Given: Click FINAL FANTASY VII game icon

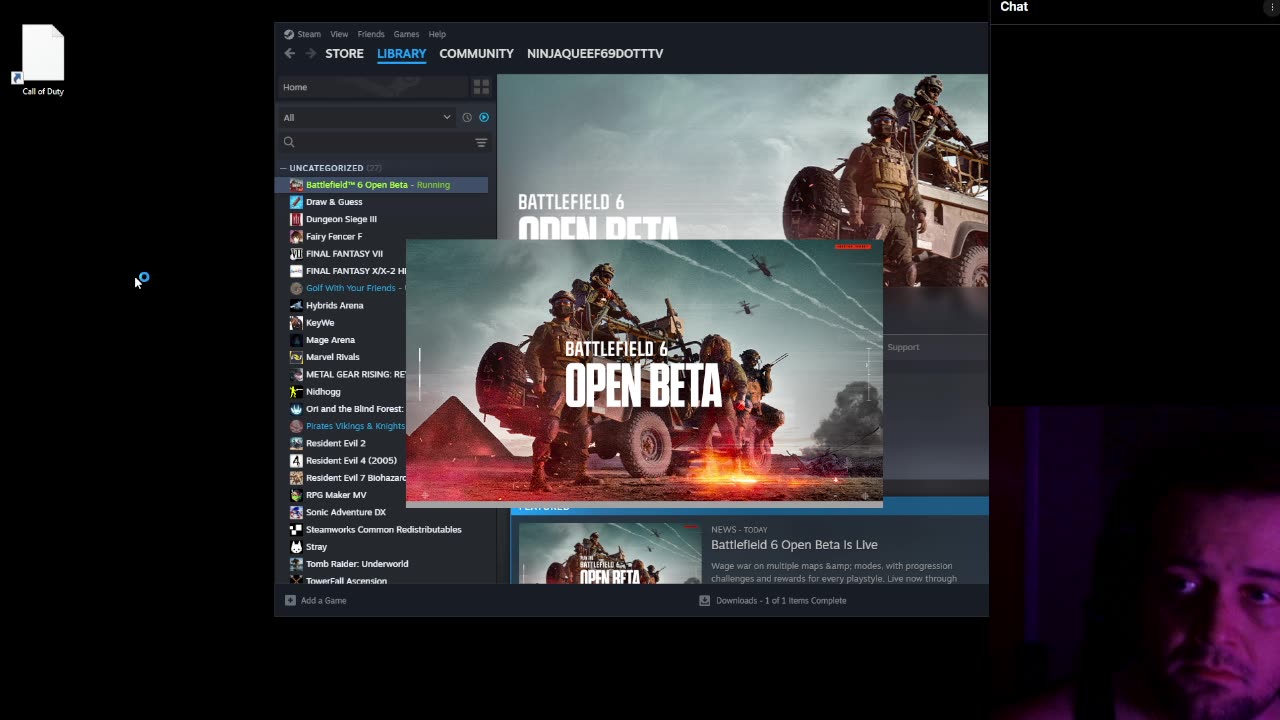Looking at the screenshot, I should point(296,254).
